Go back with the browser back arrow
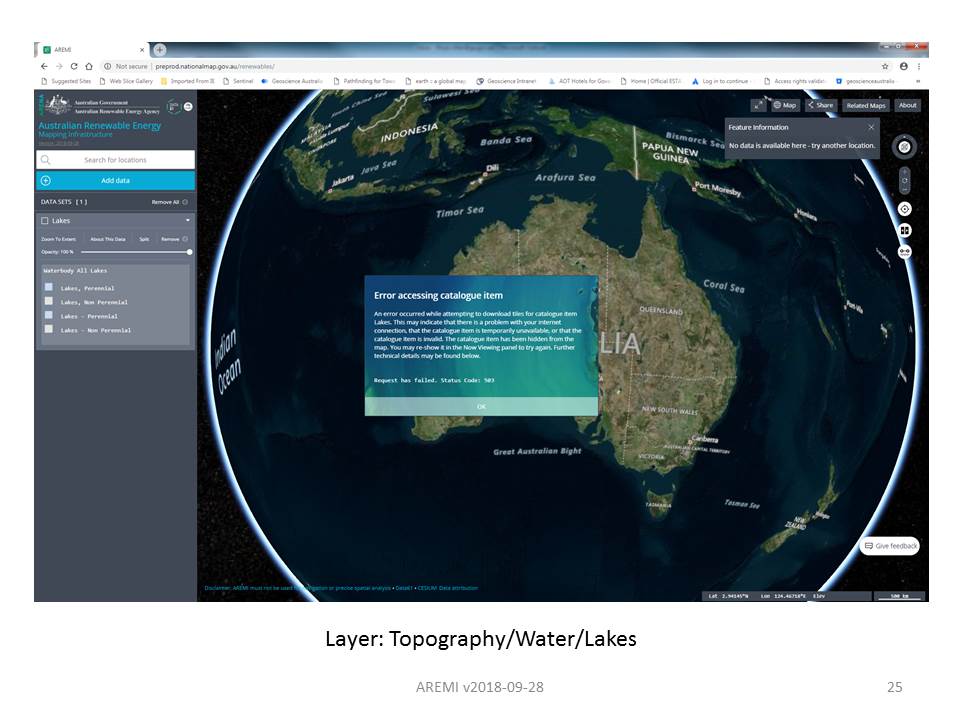960x720 pixels. pos(43,66)
